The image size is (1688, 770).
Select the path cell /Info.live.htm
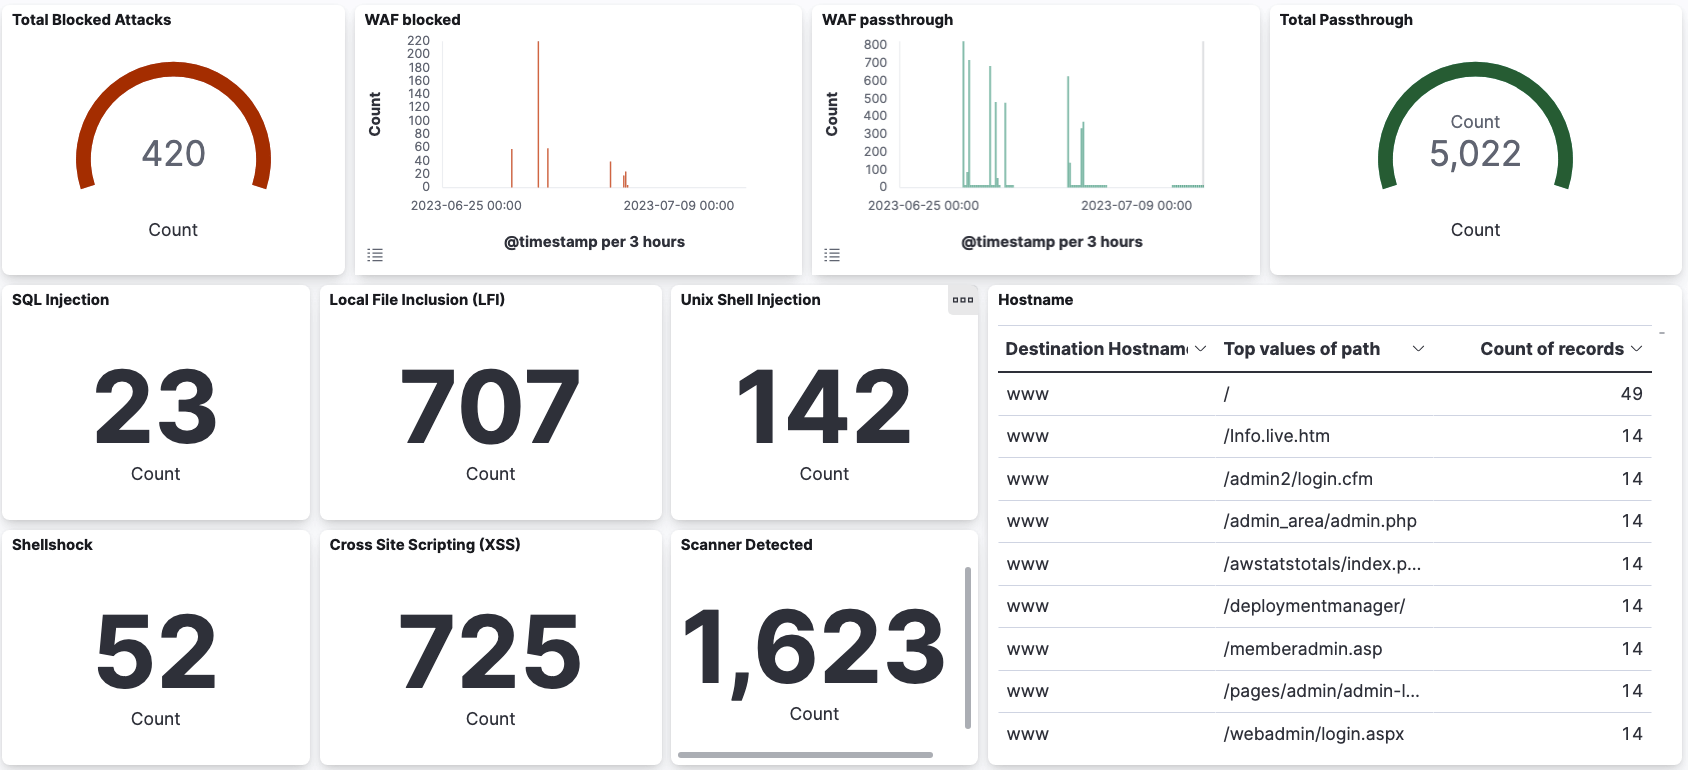[1277, 436]
